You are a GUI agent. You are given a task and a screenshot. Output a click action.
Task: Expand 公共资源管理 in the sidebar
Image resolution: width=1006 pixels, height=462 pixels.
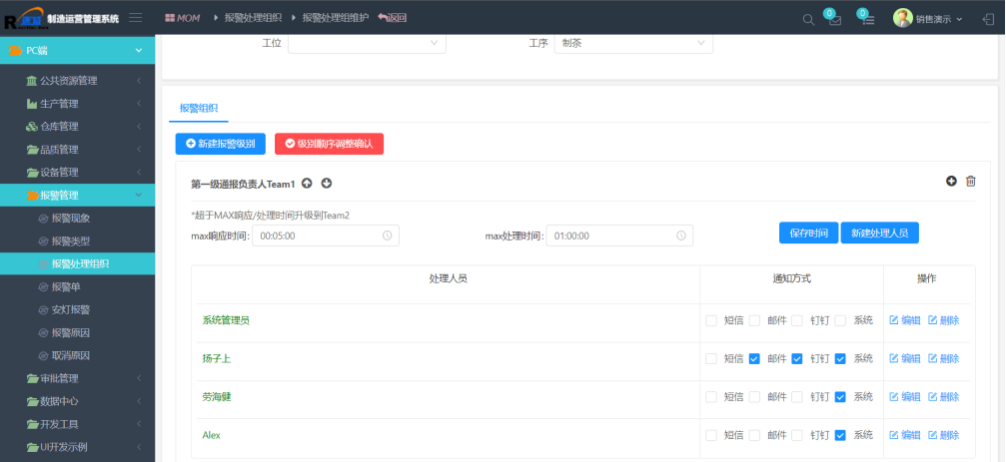coord(78,81)
